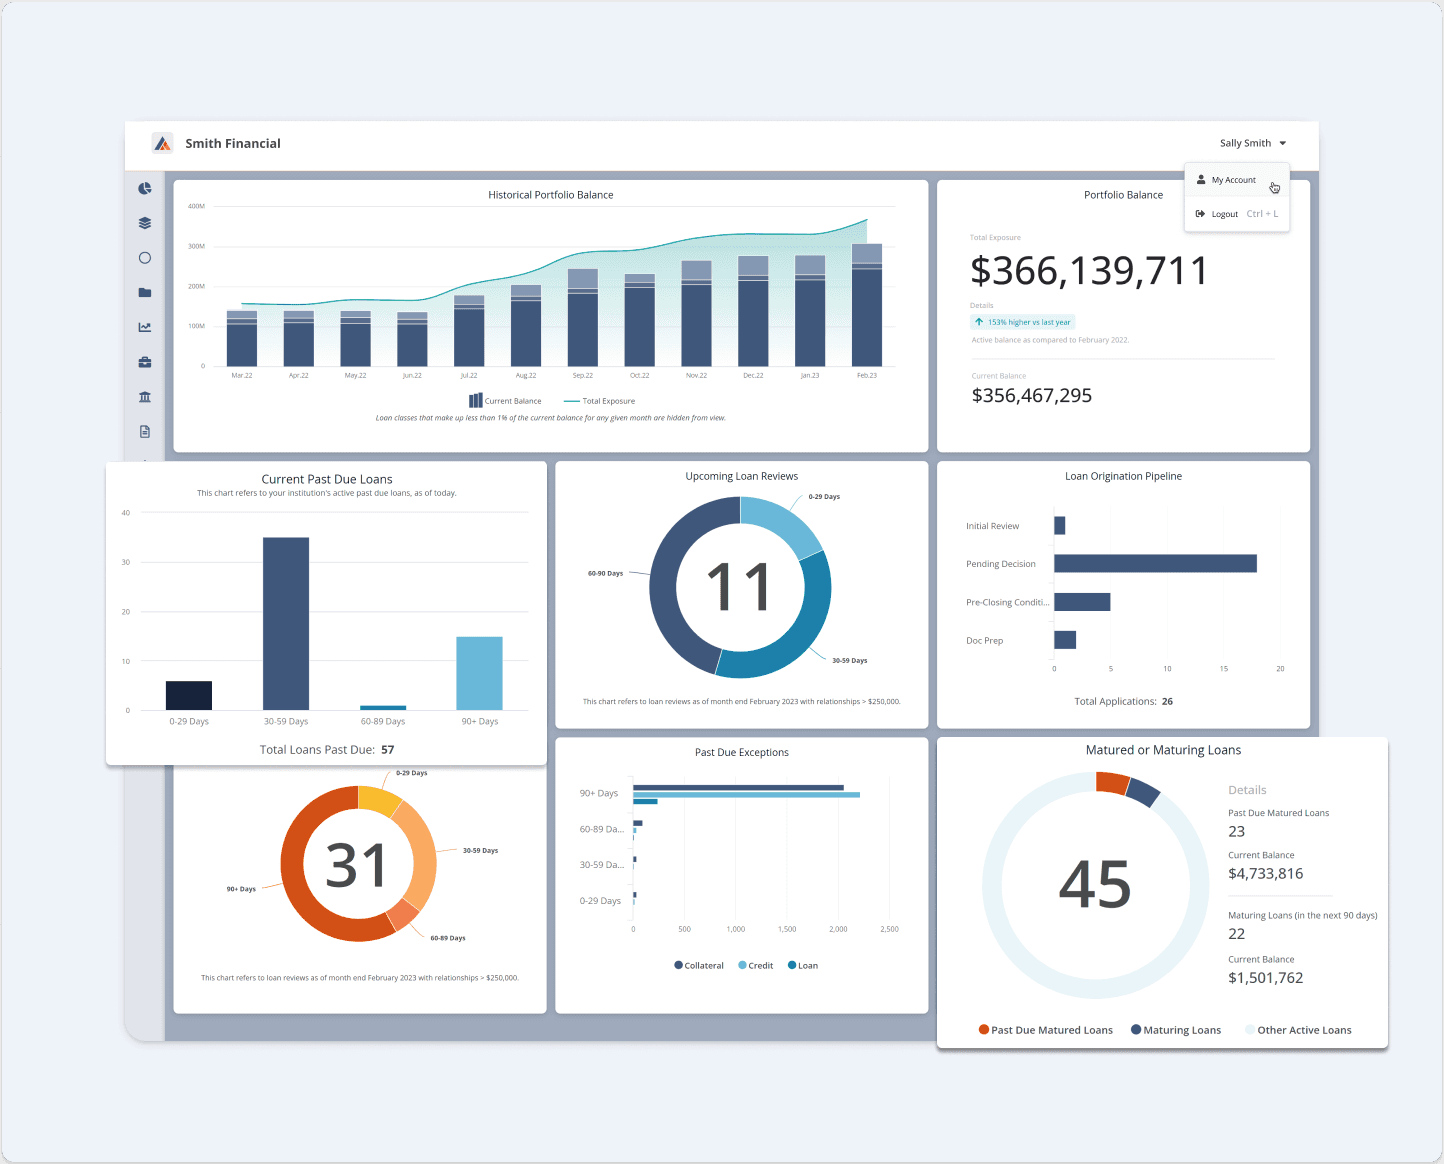Click the Total Loans Past Due: 57 text
This screenshot has width=1444, height=1164.
point(327,749)
